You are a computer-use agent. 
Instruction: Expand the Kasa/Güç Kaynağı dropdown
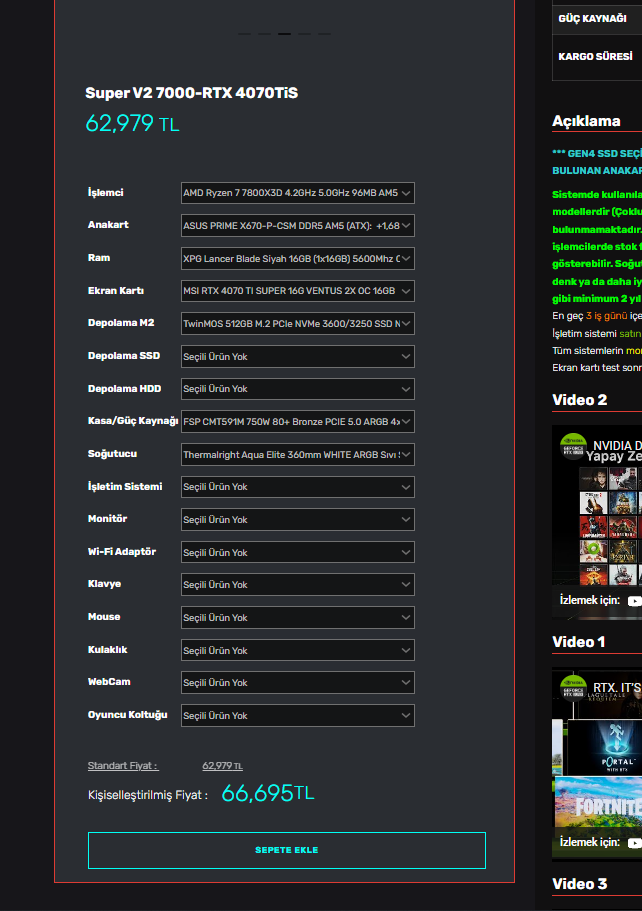coord(297,422)
